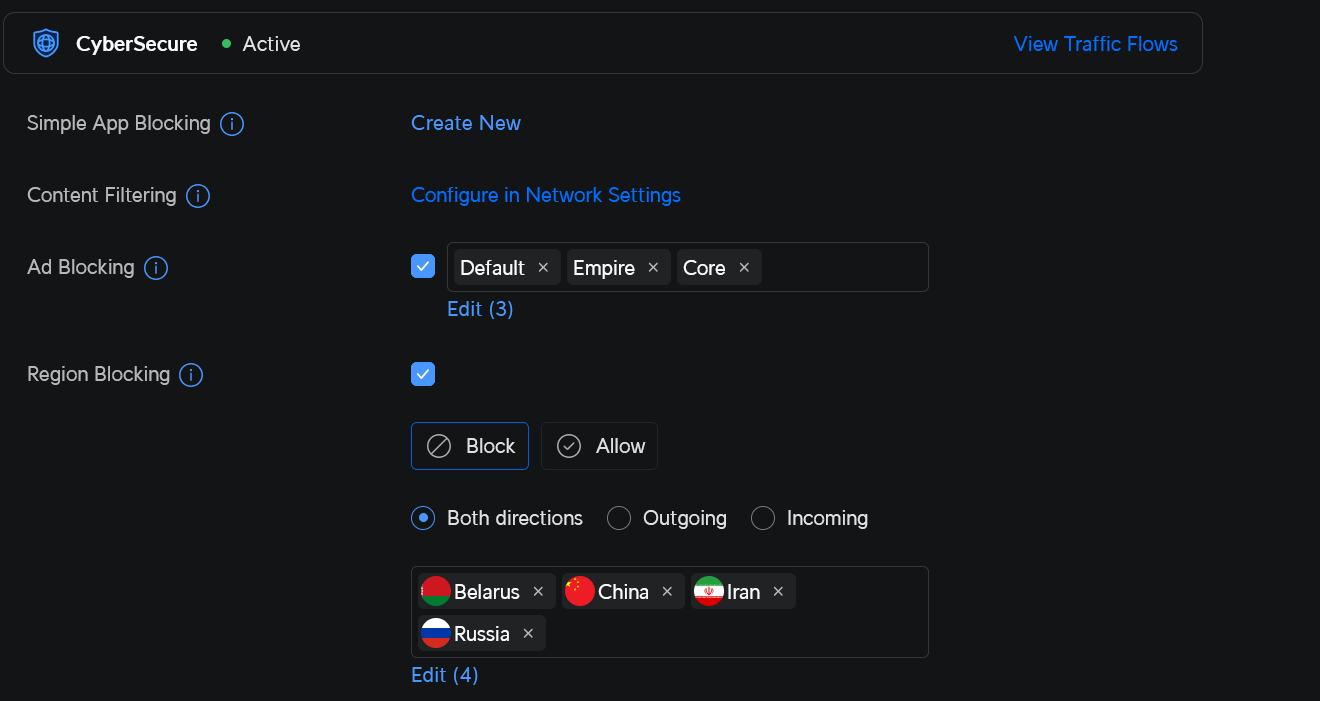
Task: Click info icon beside Simple App Blocking
Action: (232, 124)
